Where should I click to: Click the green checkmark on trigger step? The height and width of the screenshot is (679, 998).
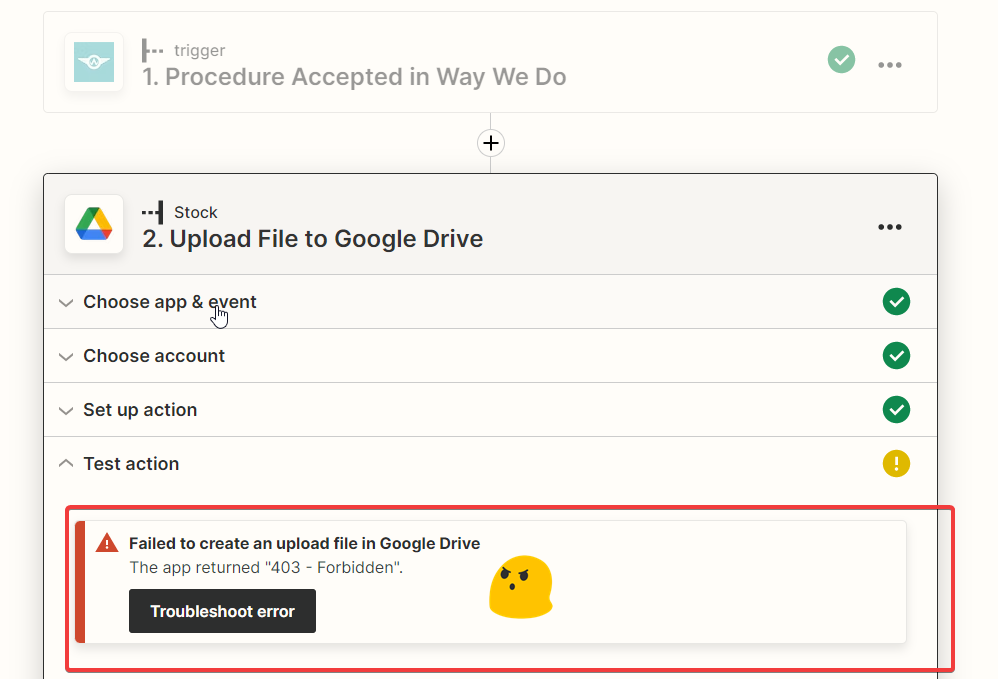click(x=841, y=60)
